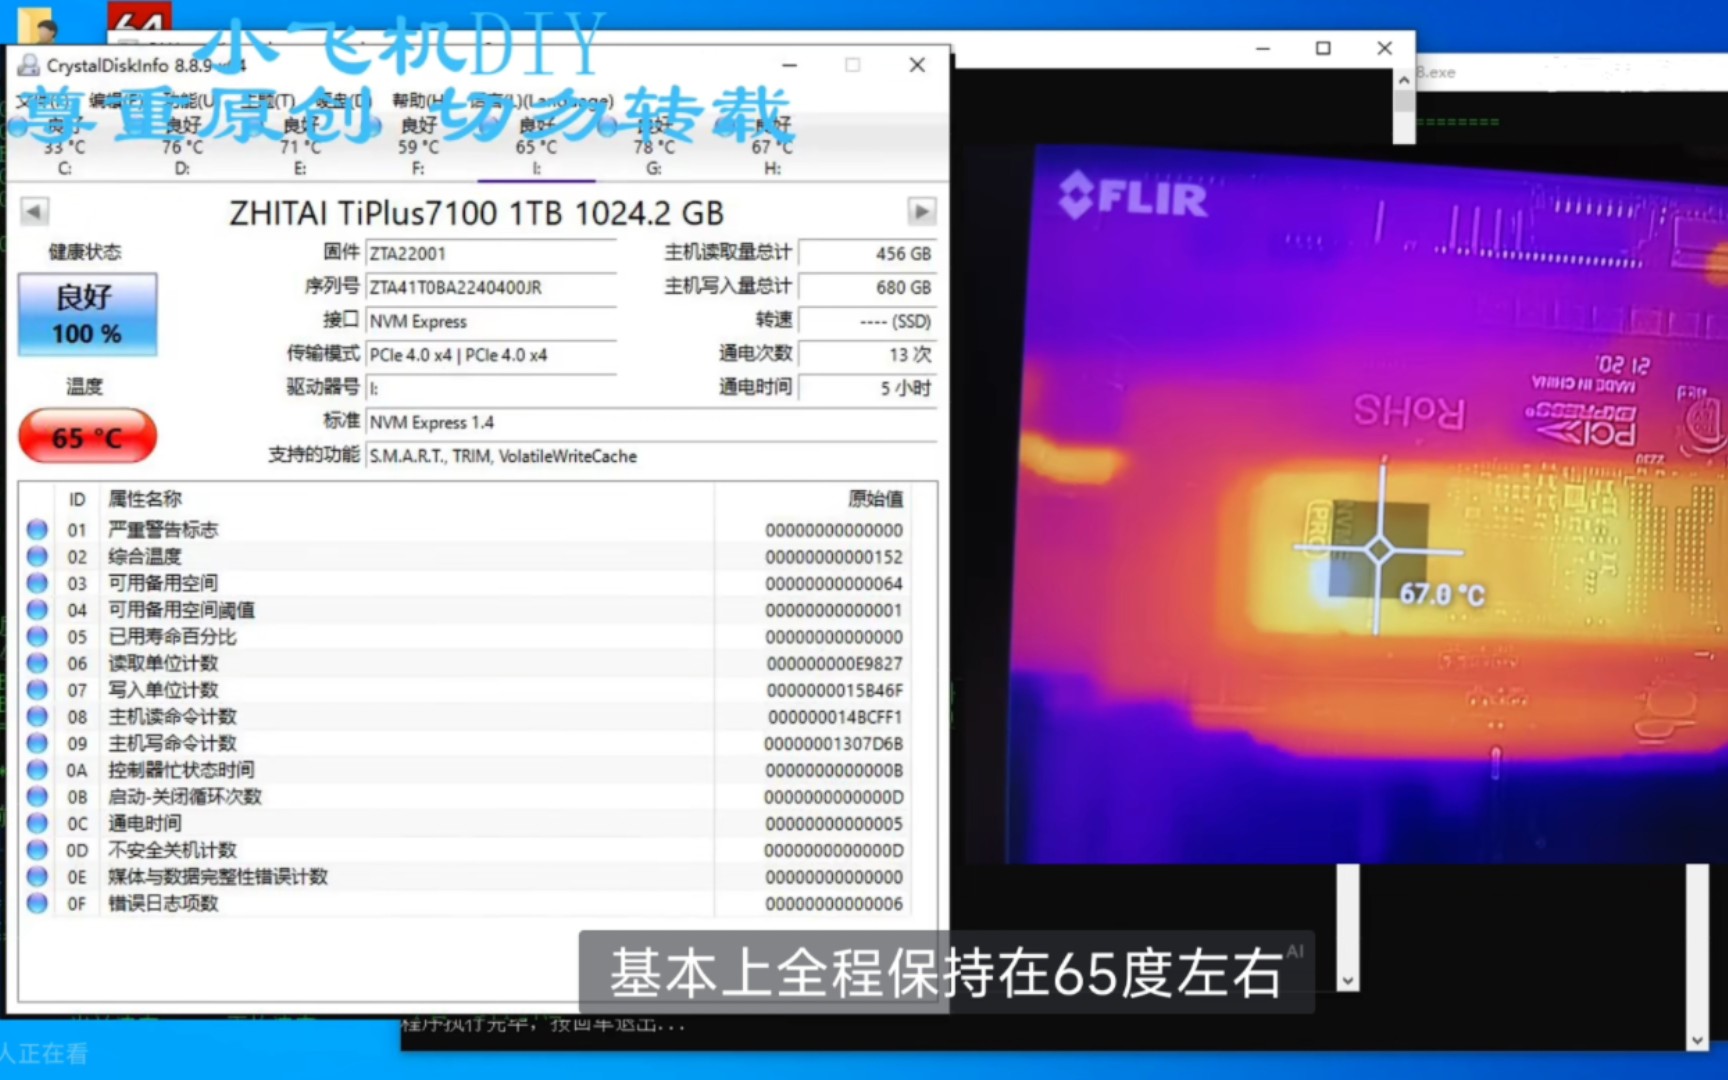This screenshot has width=1728, height=1080.
Task: Click the 主机写入量总计 value 680 GB
Action: 867,287
